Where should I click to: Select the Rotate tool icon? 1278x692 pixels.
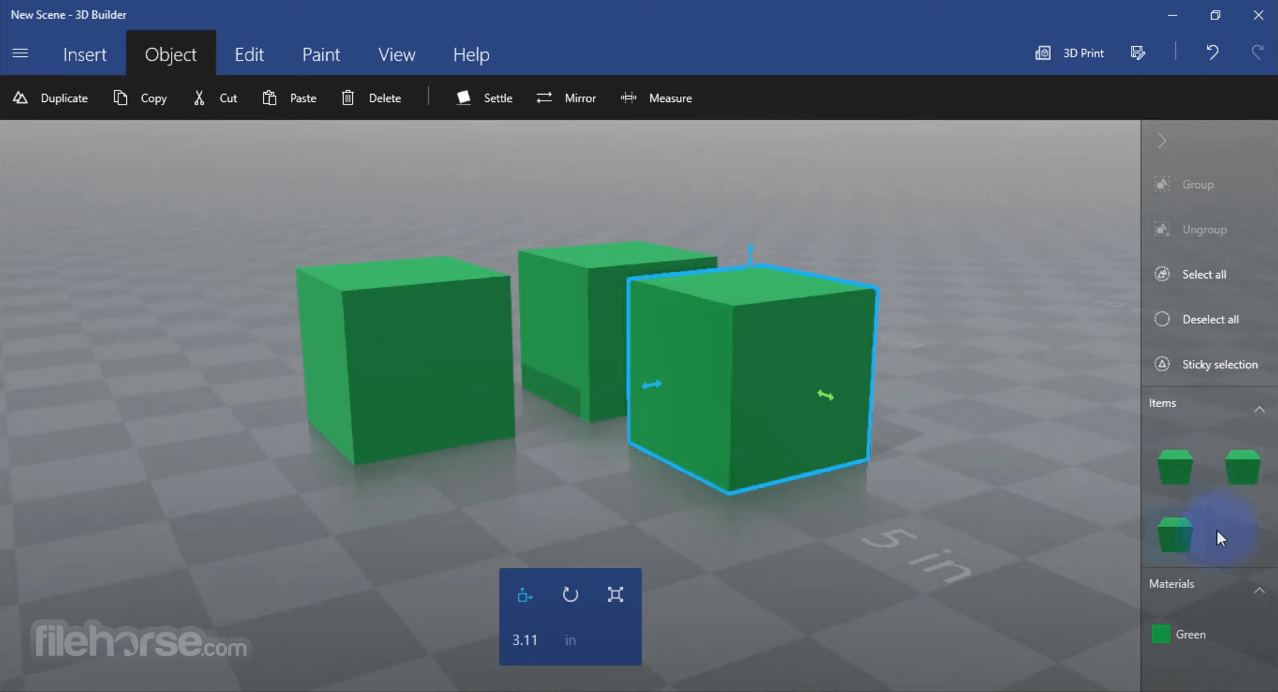(570, 595)
